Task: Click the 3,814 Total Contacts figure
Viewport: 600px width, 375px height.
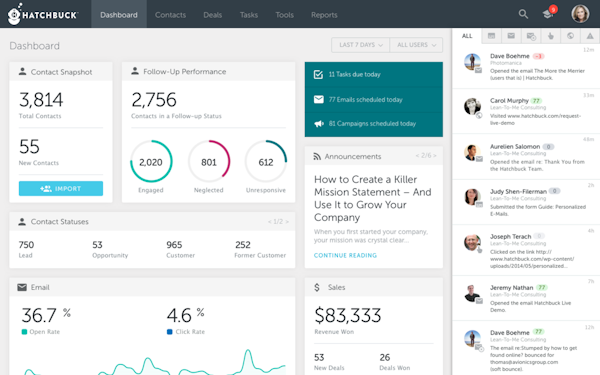Action: (41, 99)
